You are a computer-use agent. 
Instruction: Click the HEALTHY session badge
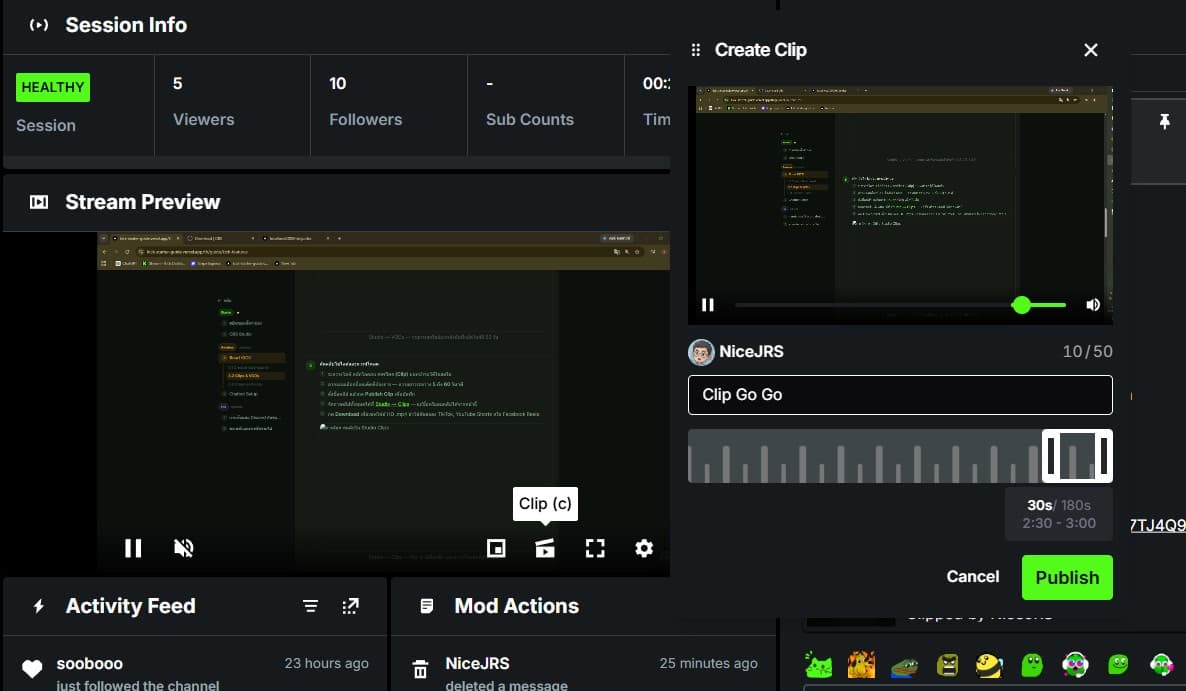tap(53, 88)
